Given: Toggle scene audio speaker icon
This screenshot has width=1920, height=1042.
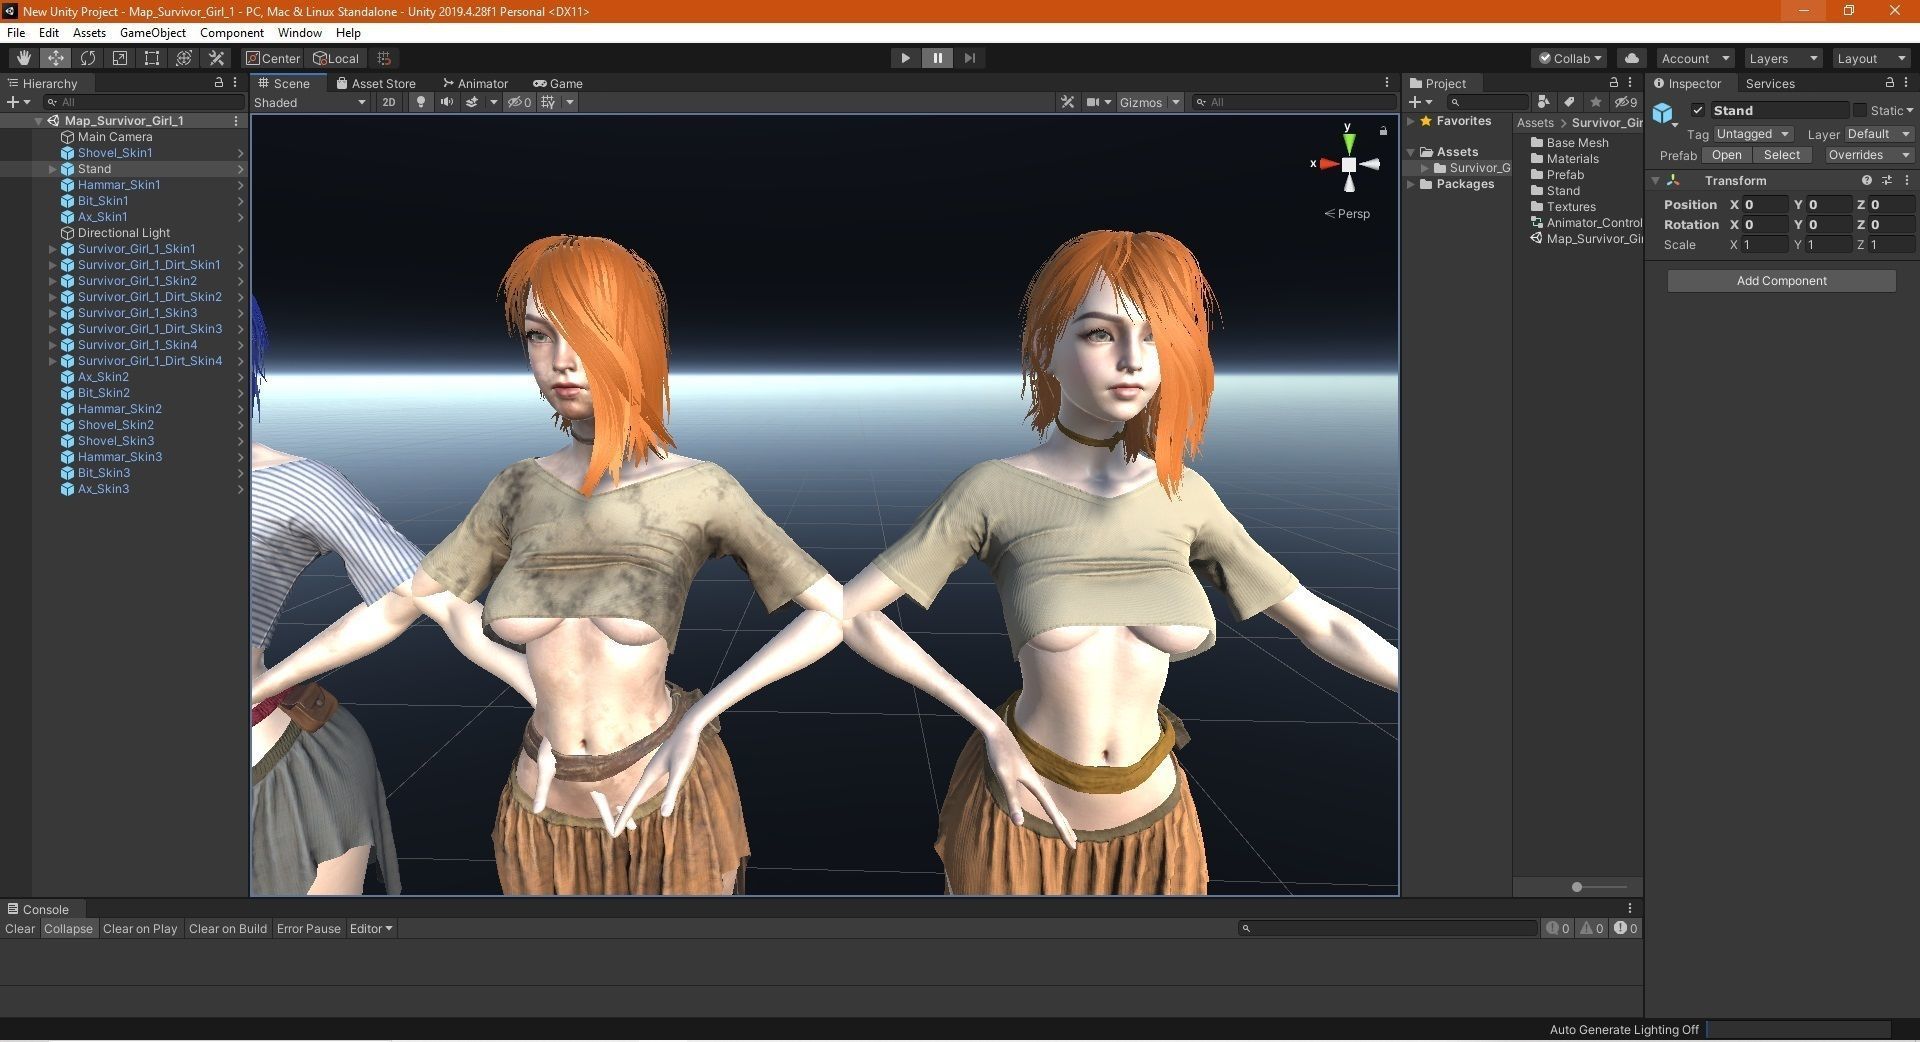Looking at the screenshot, I should [x=446, y=102].
